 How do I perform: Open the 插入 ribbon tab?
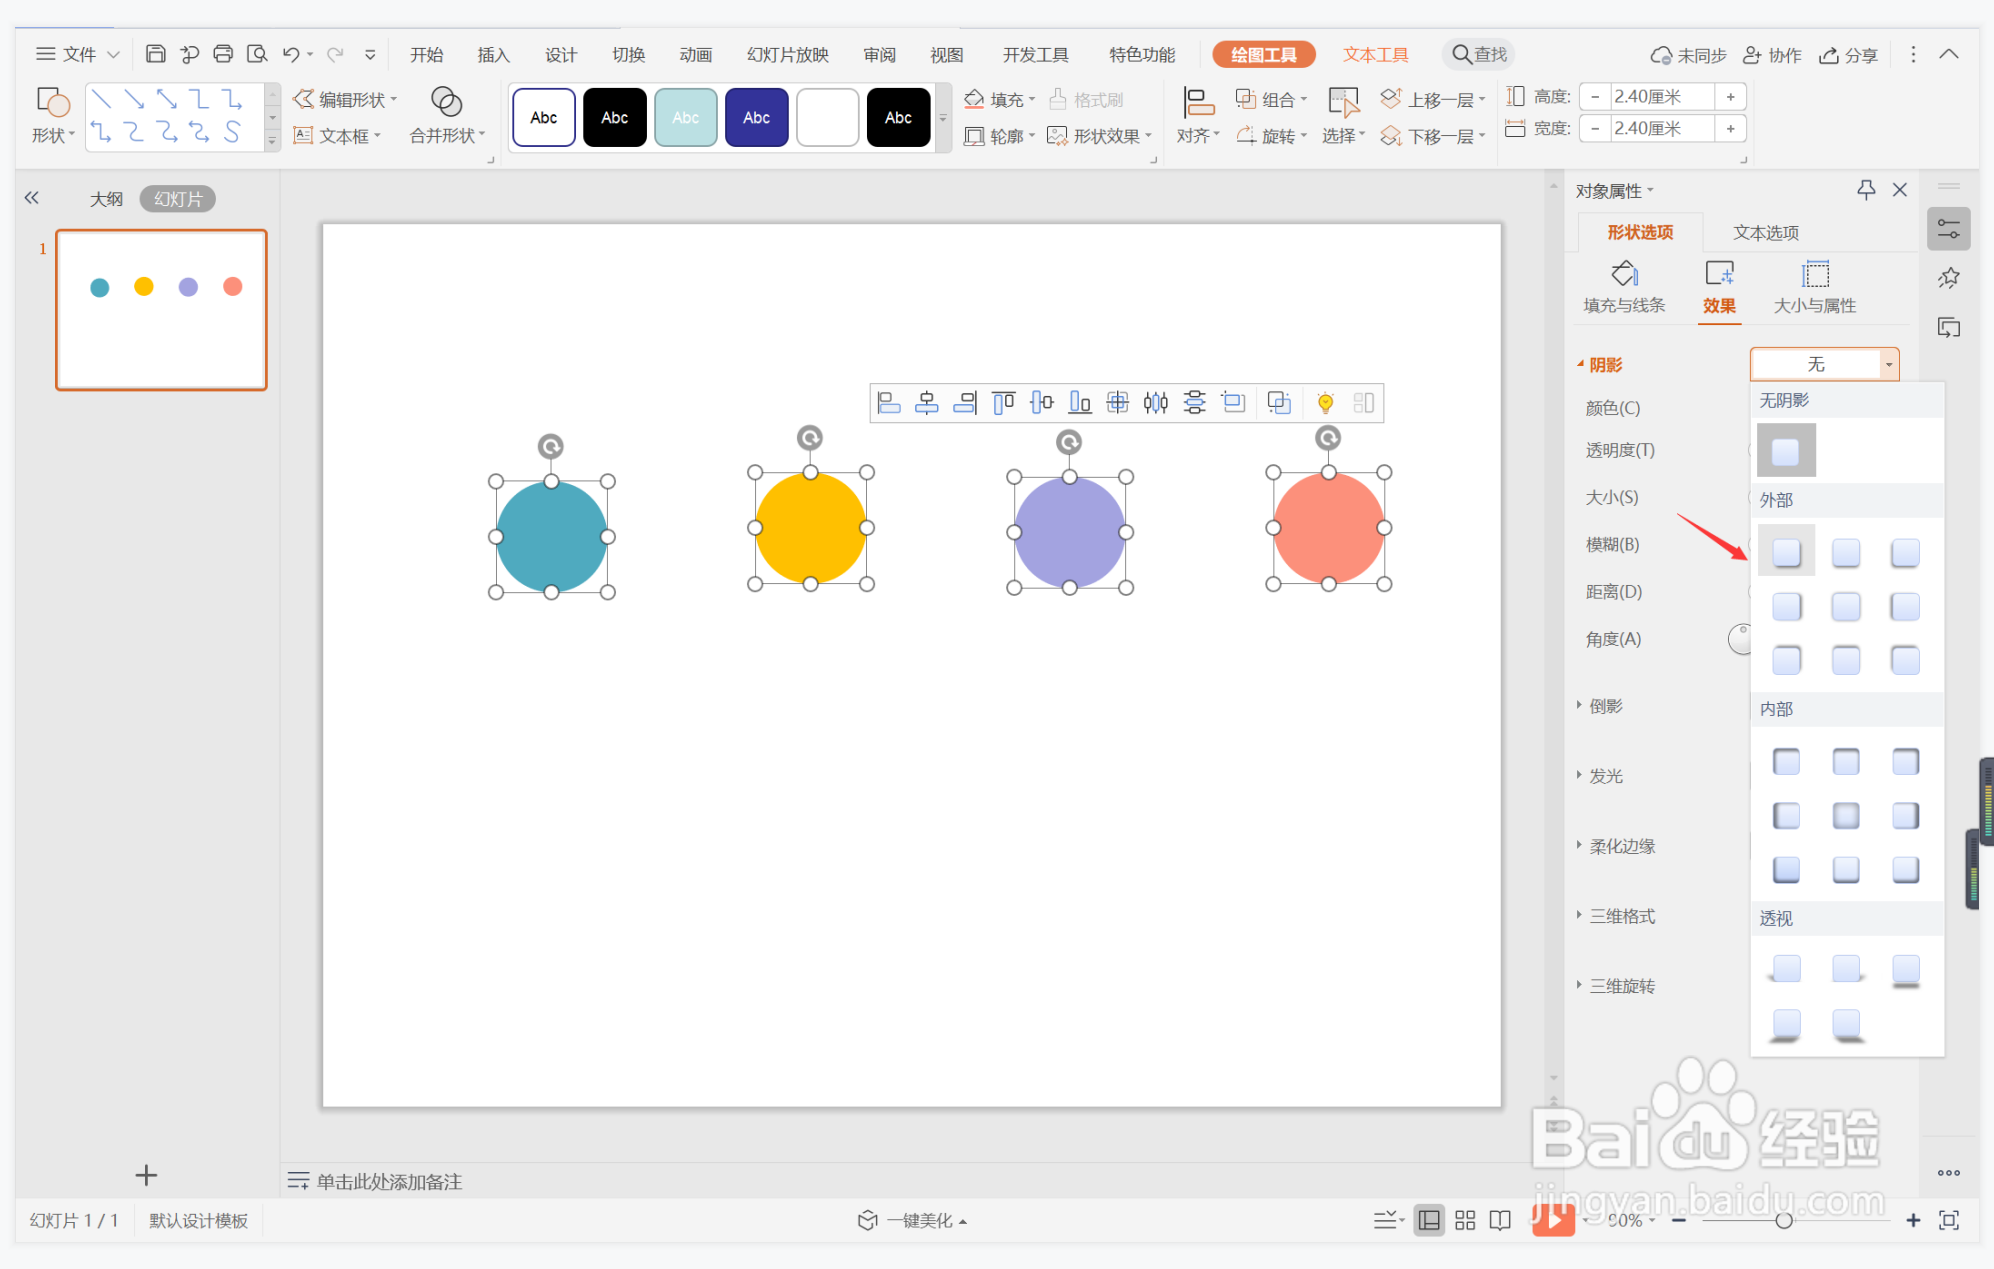coord(493,55)
